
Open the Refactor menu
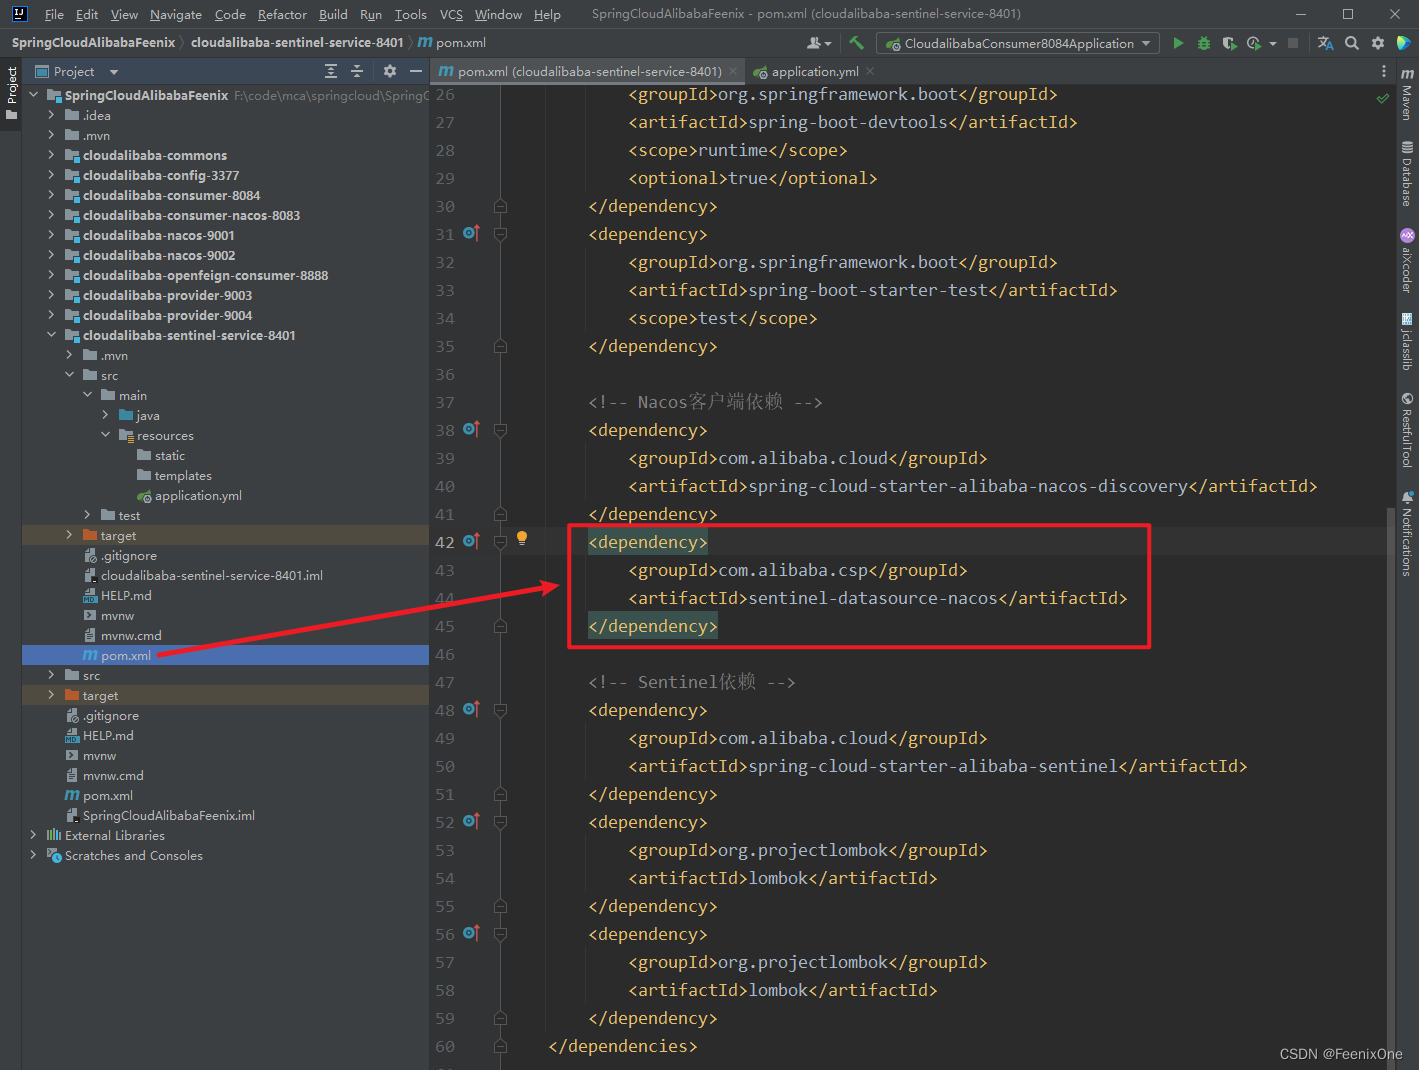click(x=282, y=14)
